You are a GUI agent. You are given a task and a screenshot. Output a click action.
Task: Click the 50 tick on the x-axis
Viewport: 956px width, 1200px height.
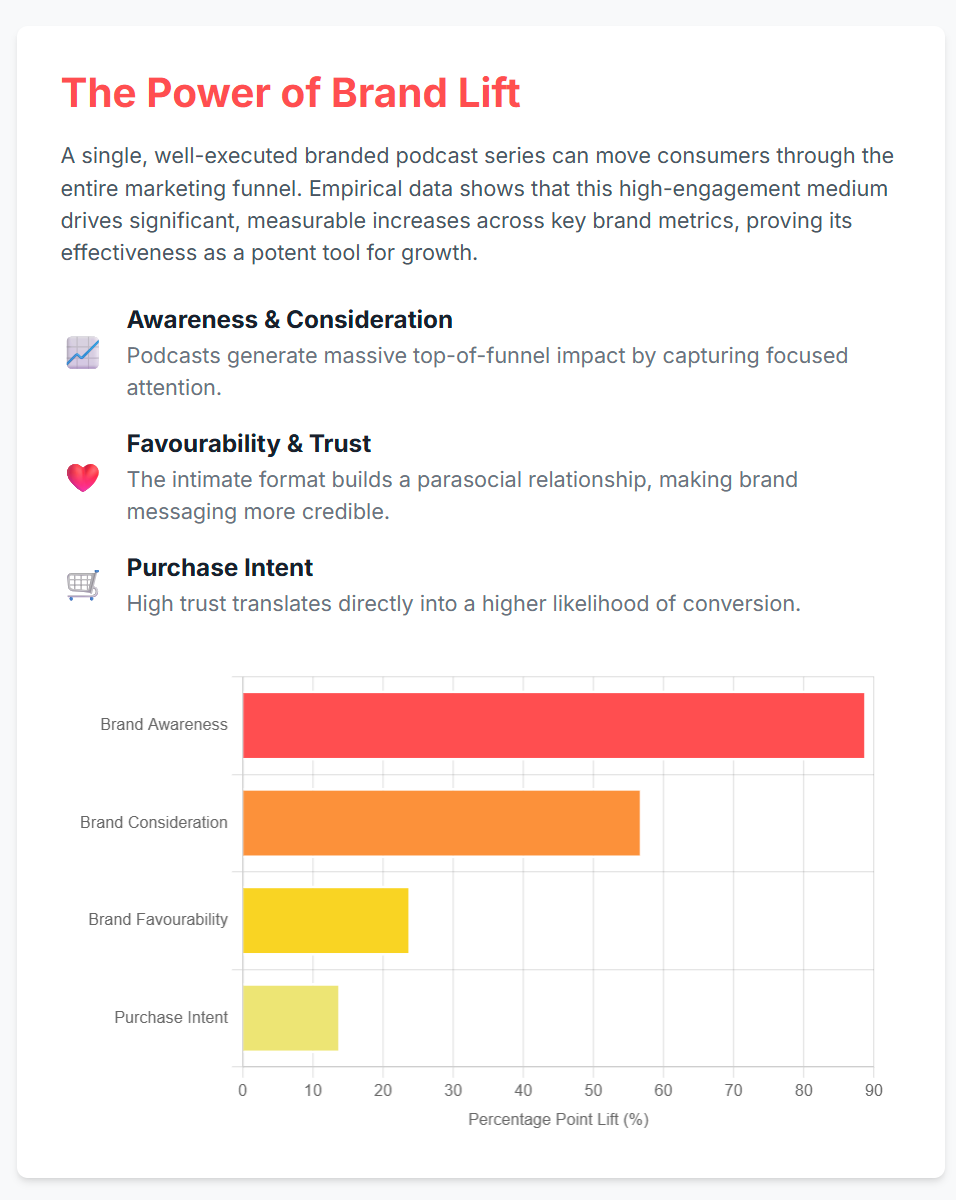coord(593,1089)
